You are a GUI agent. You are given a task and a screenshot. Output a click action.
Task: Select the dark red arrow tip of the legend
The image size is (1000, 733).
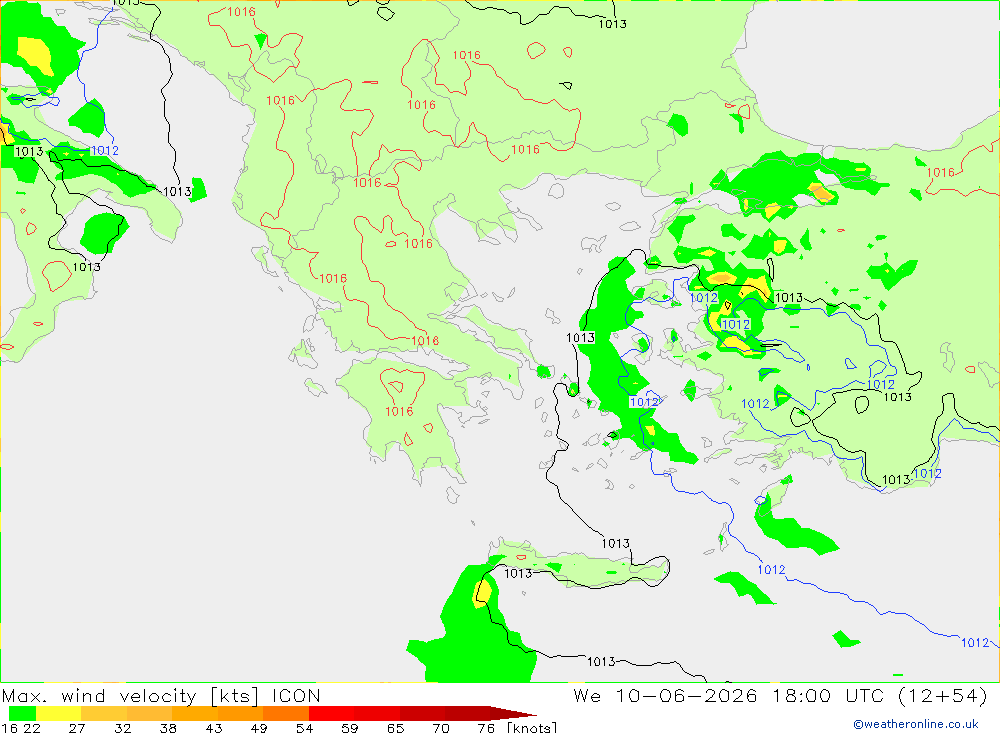(x=513, y=713)
